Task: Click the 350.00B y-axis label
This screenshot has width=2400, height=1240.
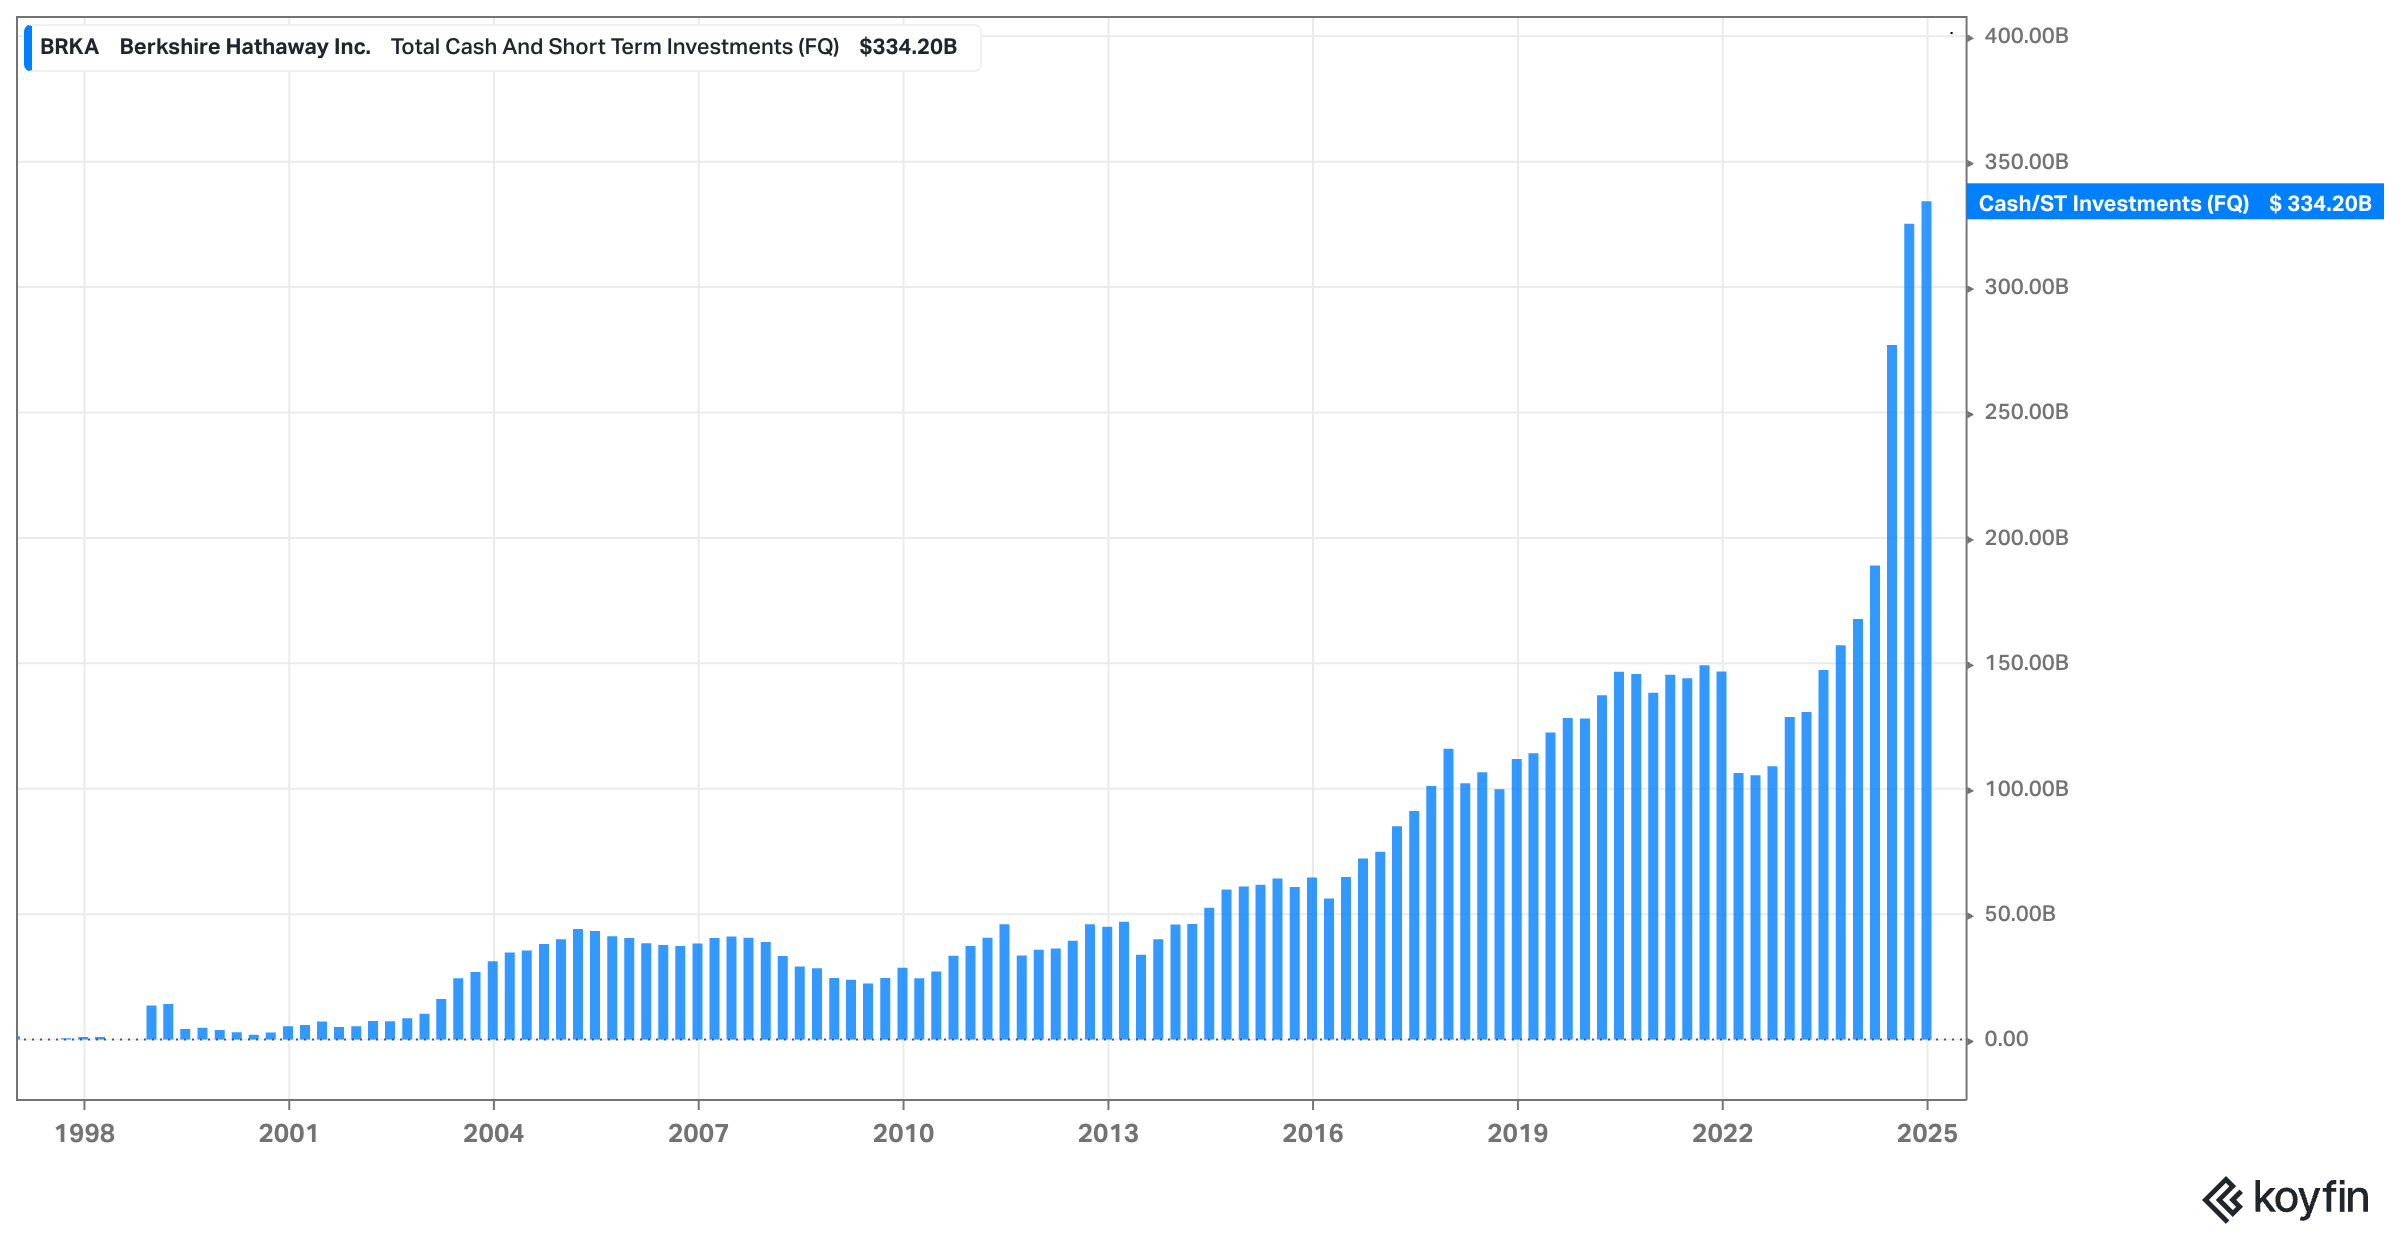Action: pos(2026,162)
